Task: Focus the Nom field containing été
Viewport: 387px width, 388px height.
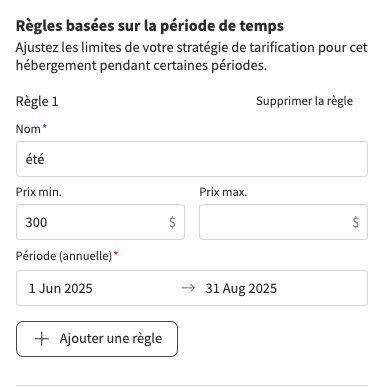Action: 192,159
